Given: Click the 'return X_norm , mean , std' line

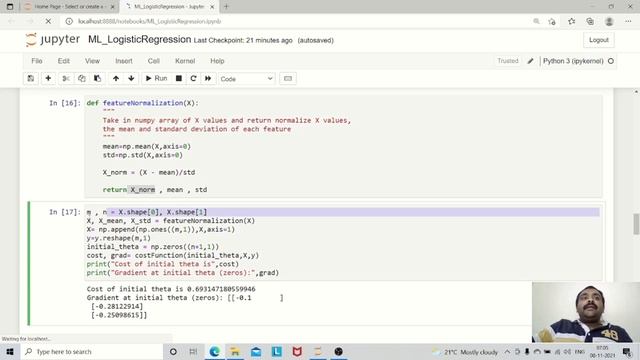Looking at the screenshot, I should 155,190.
